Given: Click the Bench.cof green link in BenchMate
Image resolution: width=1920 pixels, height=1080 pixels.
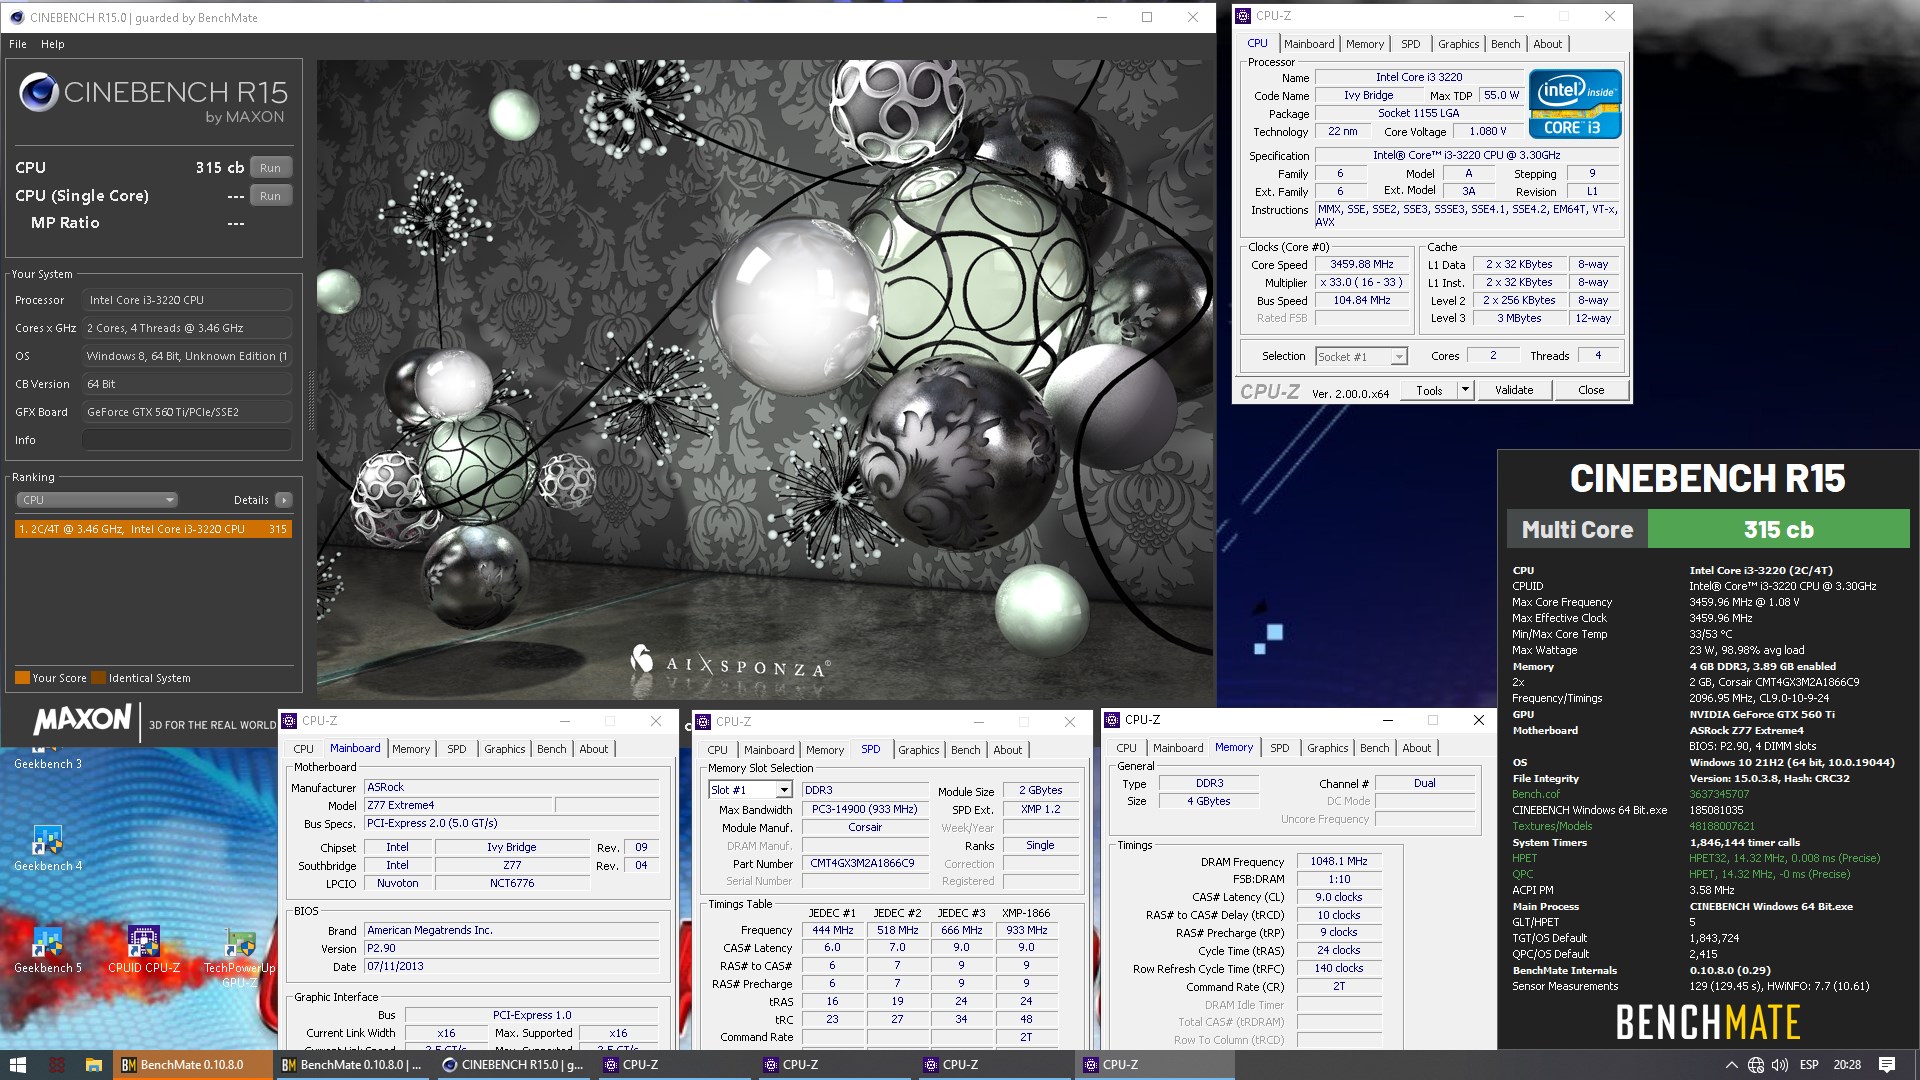Looking at the screenshot, I should [x=1536, y=794].
